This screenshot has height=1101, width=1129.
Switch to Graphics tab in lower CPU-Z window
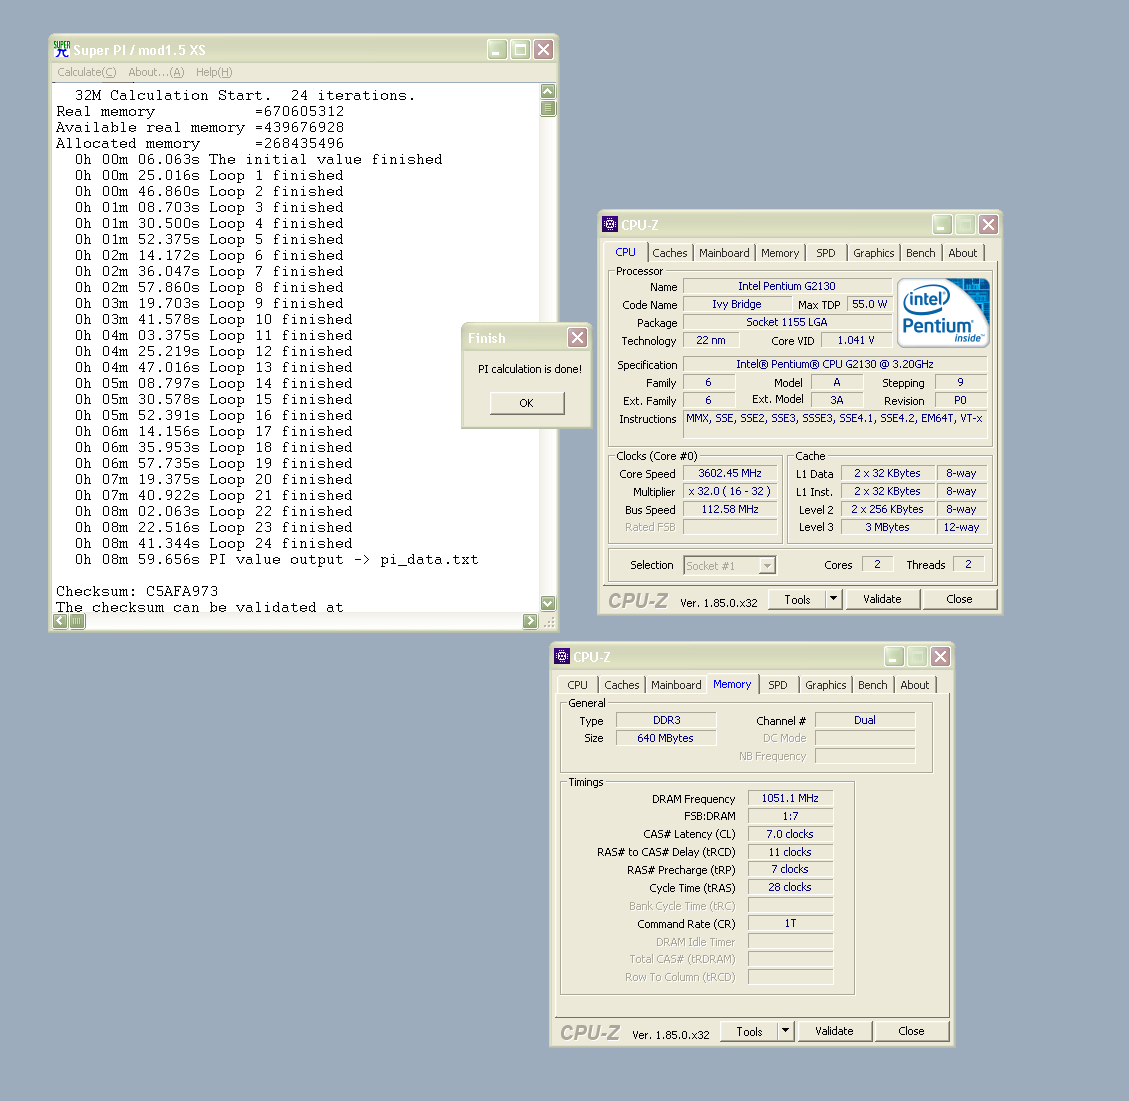[x=825, y=685]
